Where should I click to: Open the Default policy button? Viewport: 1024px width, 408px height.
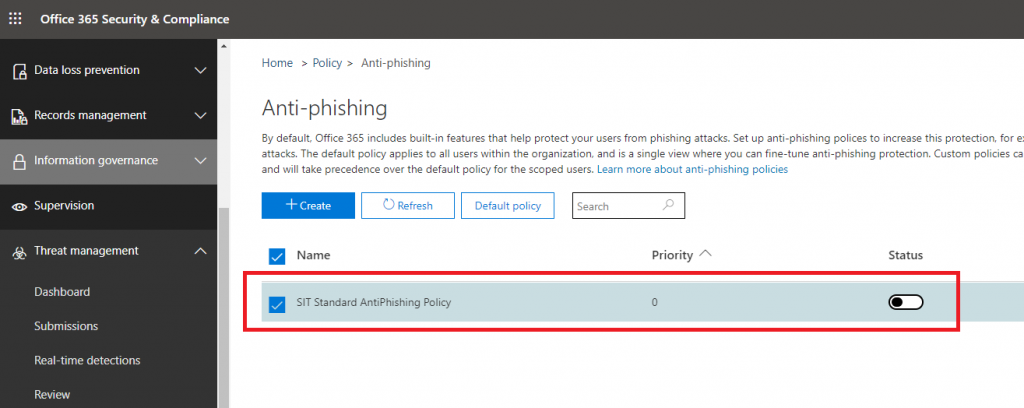point(507,206)
